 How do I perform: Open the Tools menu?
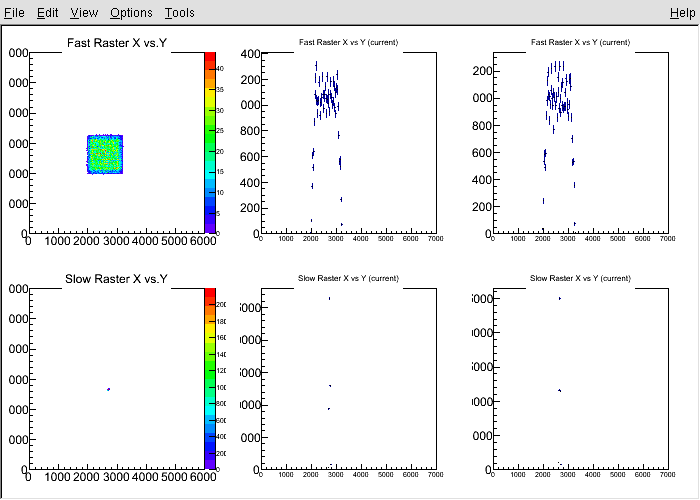click(x=179, y=12)
